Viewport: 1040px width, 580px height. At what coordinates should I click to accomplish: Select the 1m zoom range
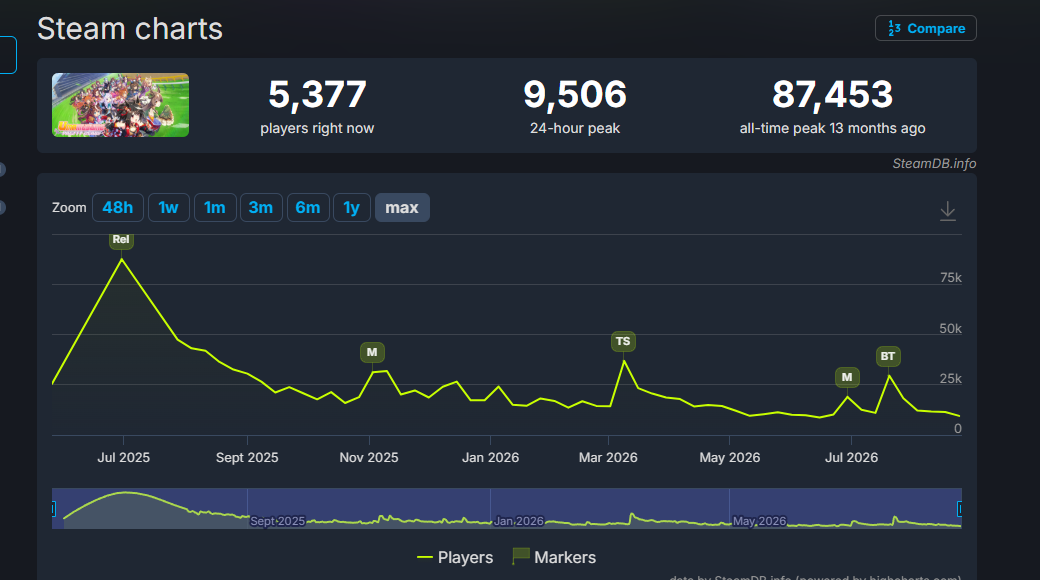pos(215,208)
